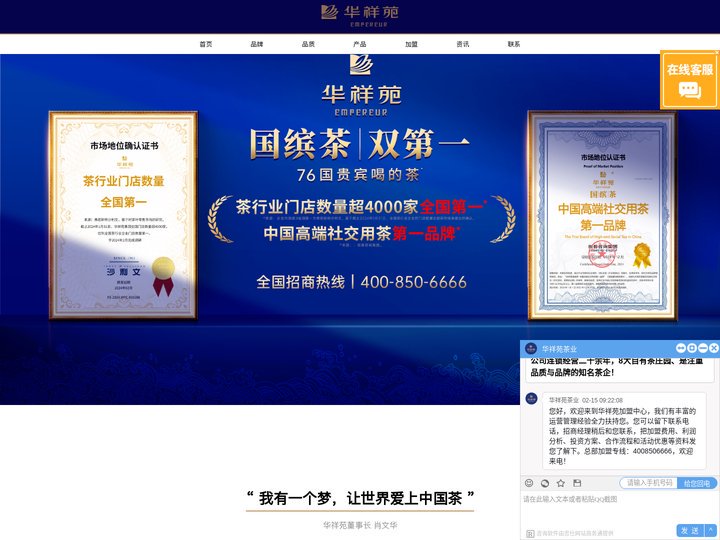Click the provider icon at chat bottom
Screen dimensions: 720x540
point(530,533)
